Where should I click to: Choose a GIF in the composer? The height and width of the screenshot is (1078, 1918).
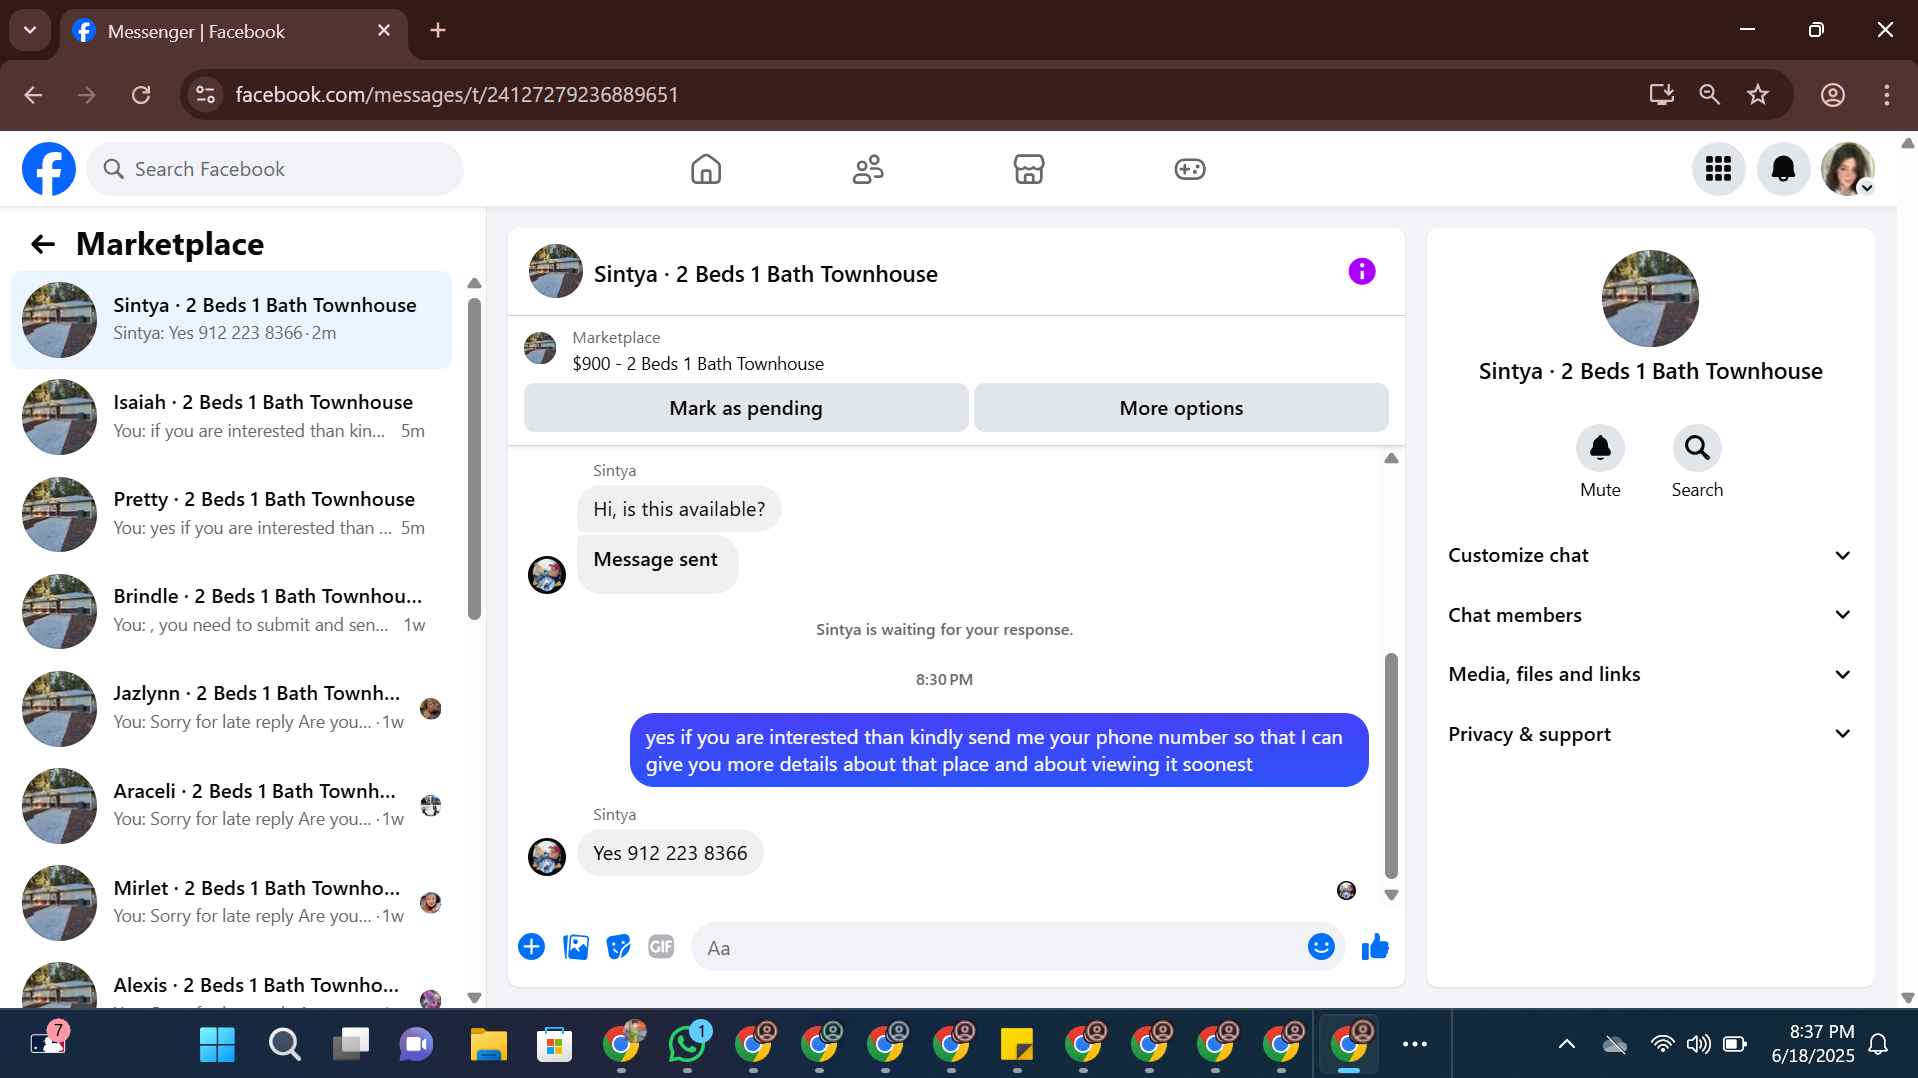click(661, 947)
